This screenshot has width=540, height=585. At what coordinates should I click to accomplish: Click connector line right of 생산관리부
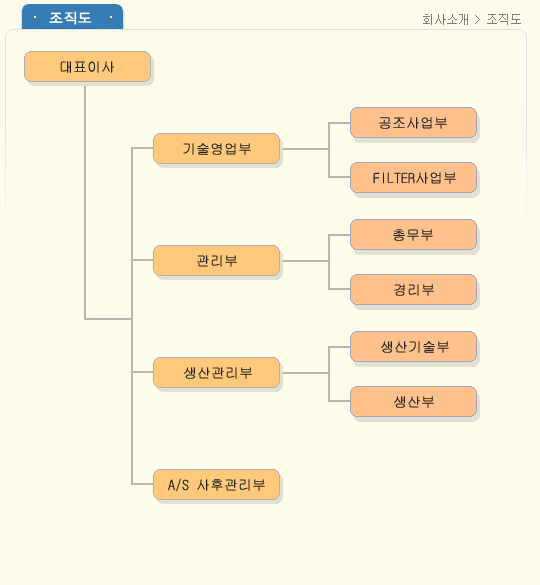pyautogui.click(x=306, y=373)
